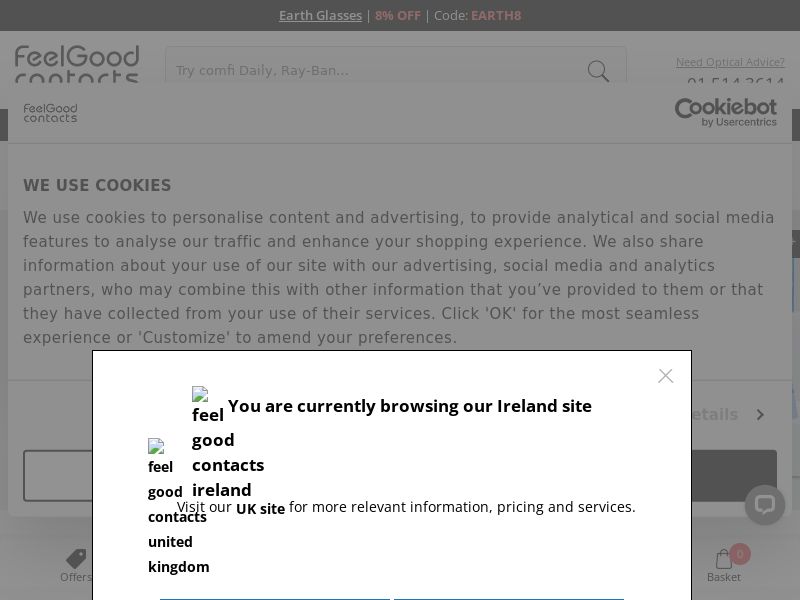Click the basket item count badge
This screenshot has width=800, height=600.
tap(740, 553)
